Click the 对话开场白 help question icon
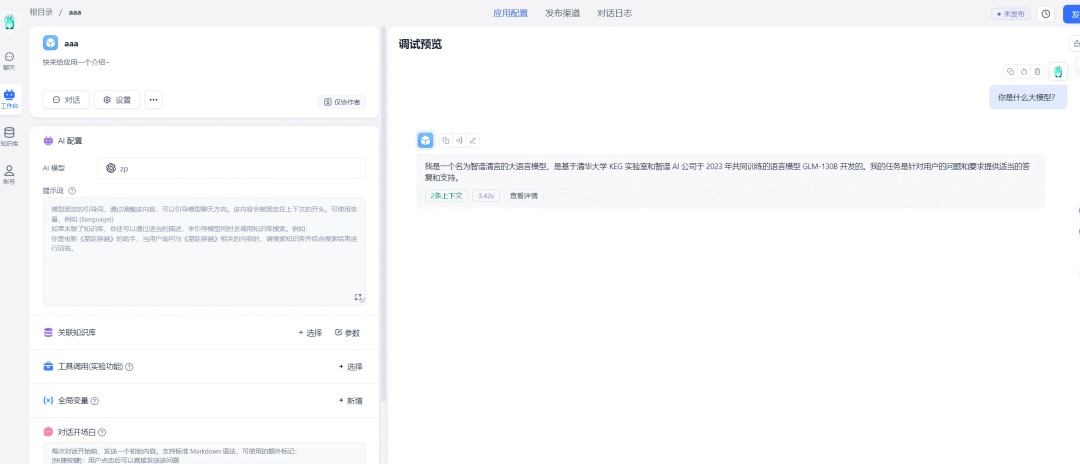 (102, 432)
